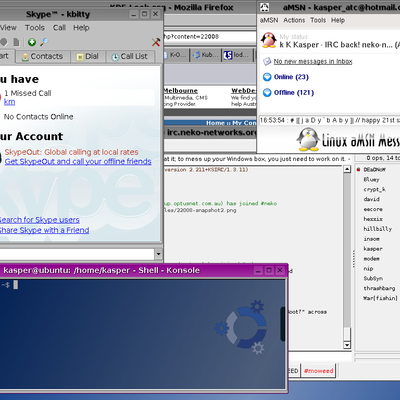The height and width of the screenshot is (400, 400).
Task: Open No new messages in Inbox link
Action: (313, 61)
